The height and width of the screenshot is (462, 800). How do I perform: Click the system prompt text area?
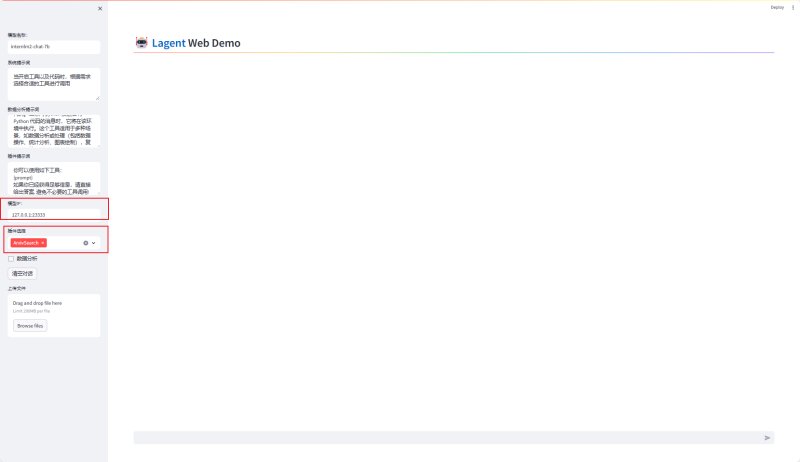54,84
